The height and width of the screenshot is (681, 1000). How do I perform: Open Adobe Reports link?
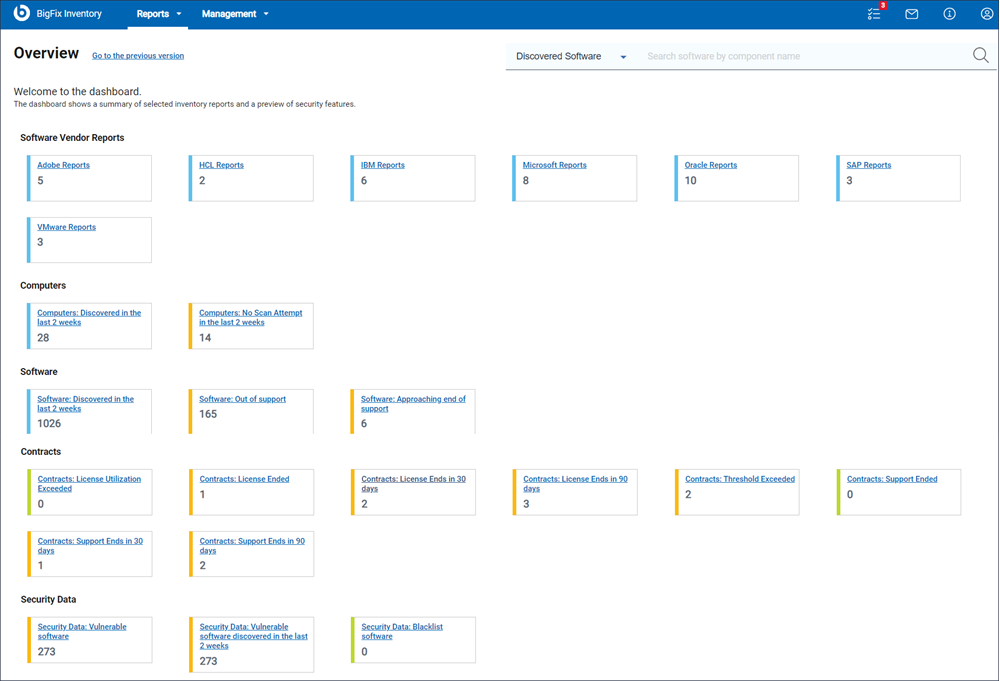tap(63, 165)
